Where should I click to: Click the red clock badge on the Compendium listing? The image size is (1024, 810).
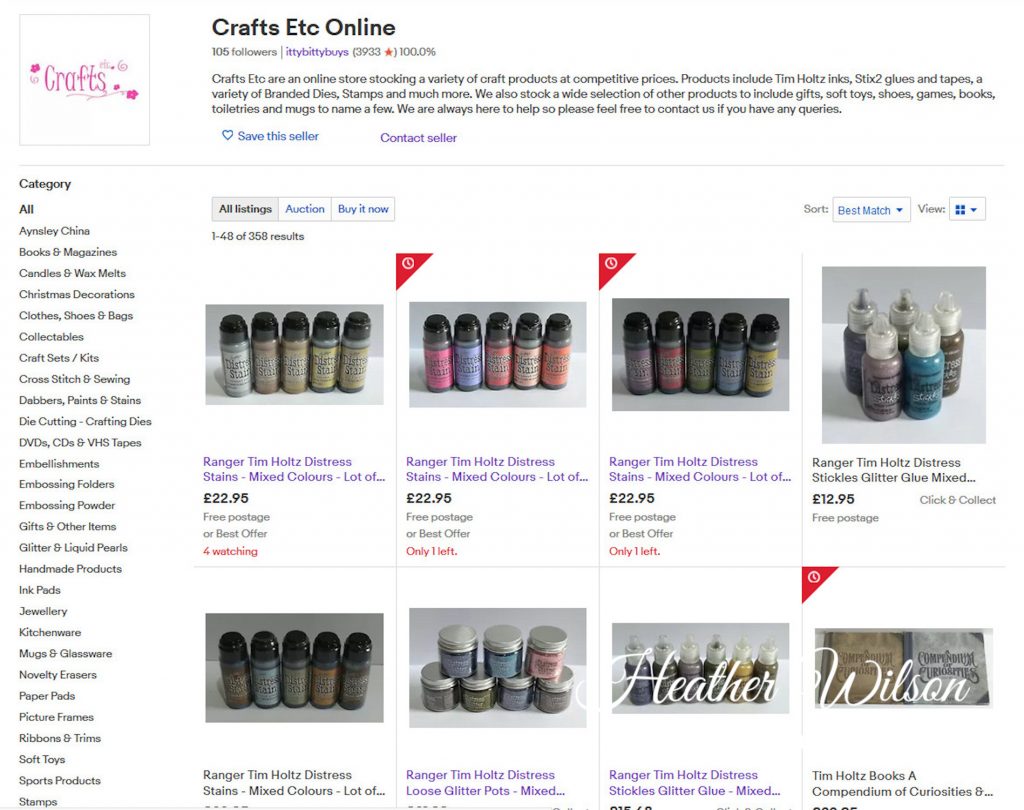pos(814,577)
